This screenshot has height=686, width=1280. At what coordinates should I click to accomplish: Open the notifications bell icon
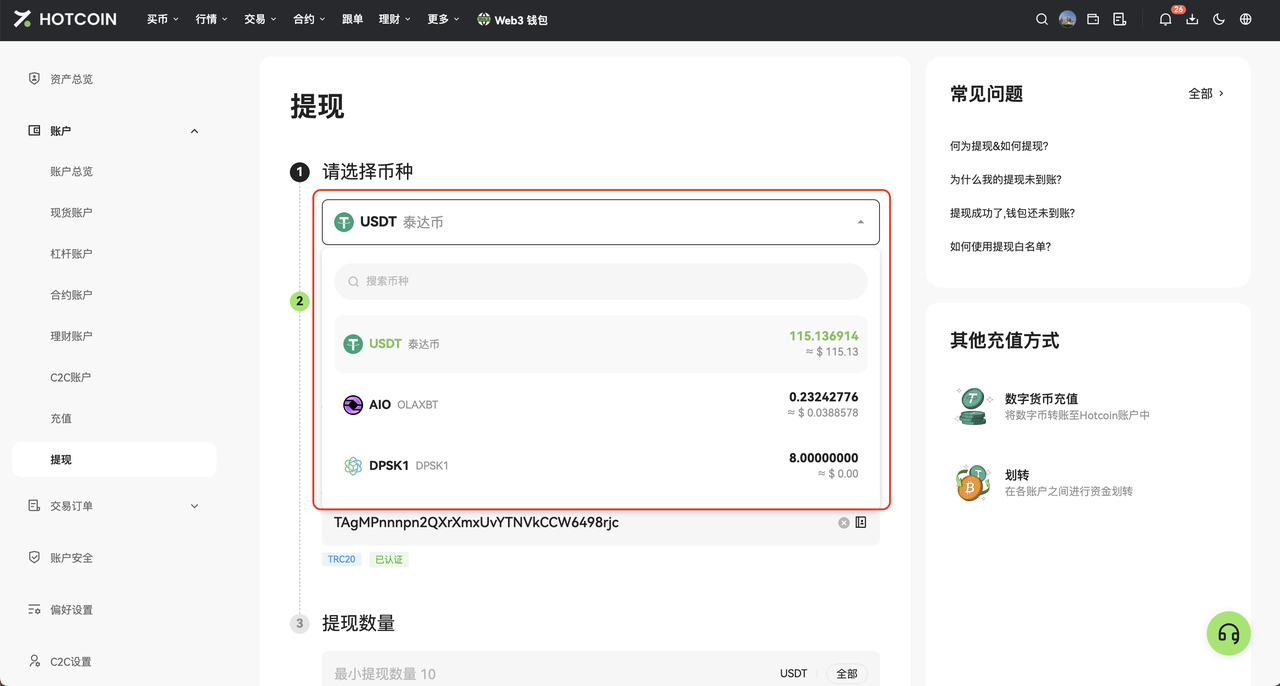[x=1165, y=19]
